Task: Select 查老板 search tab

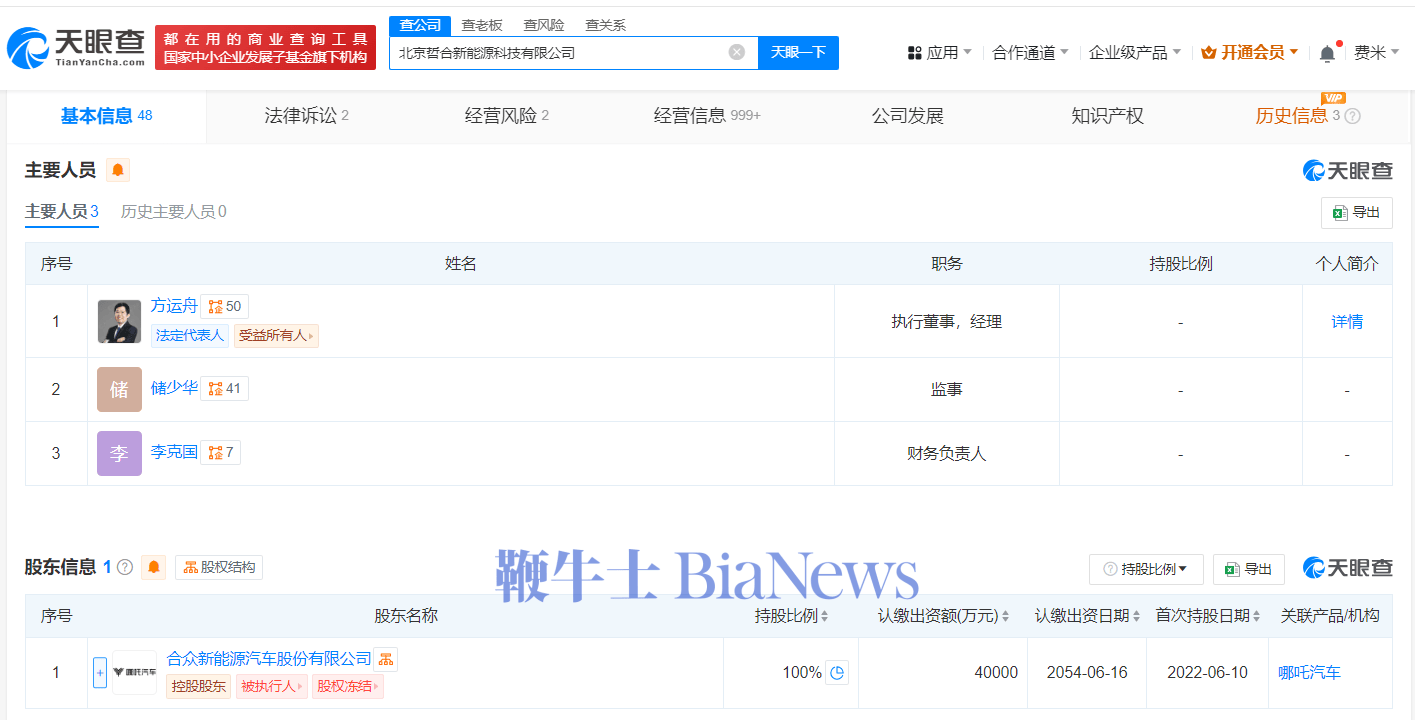Action: (482, 25)
